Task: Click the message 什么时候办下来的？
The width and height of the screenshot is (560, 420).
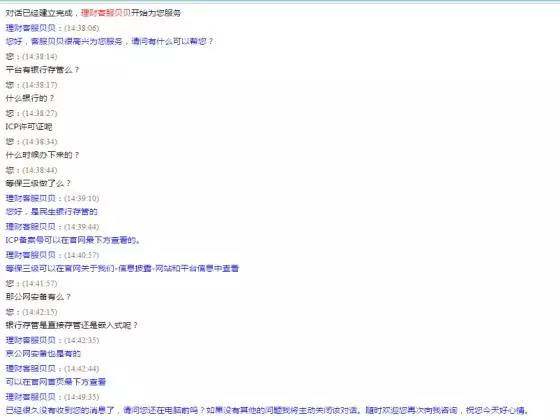Action: pos(42,155)
